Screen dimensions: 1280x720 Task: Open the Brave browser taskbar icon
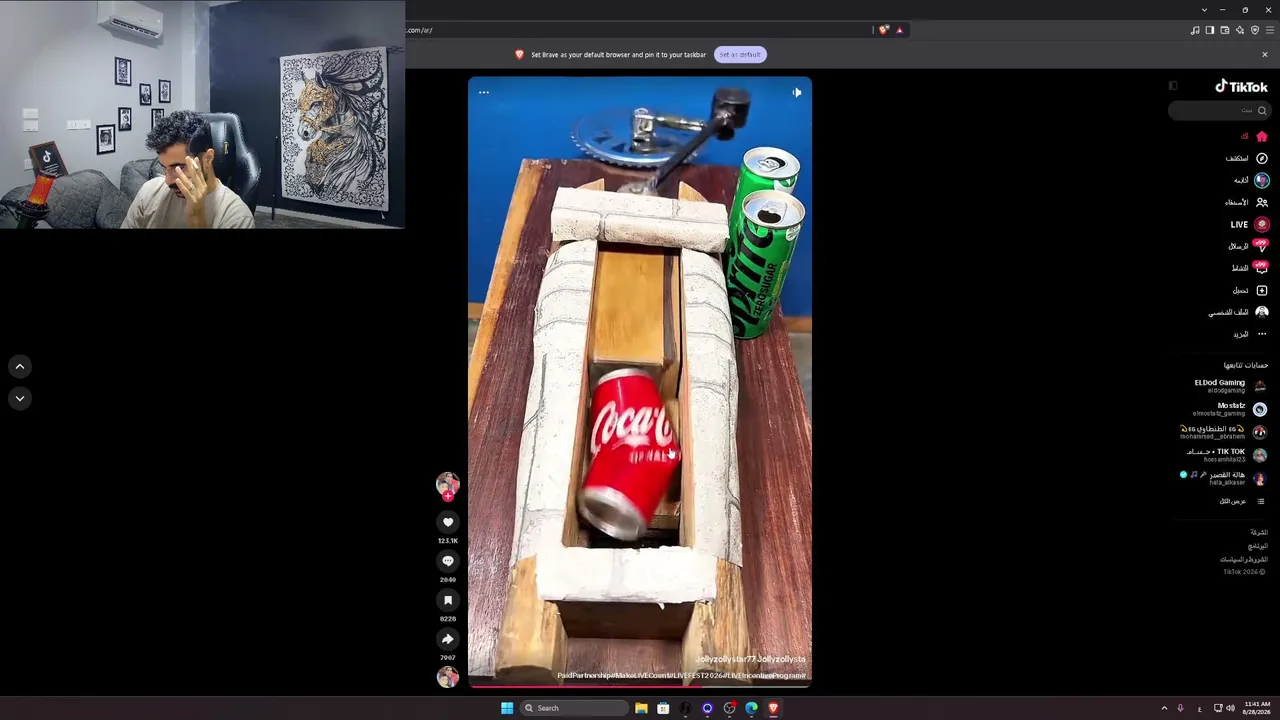773,708
